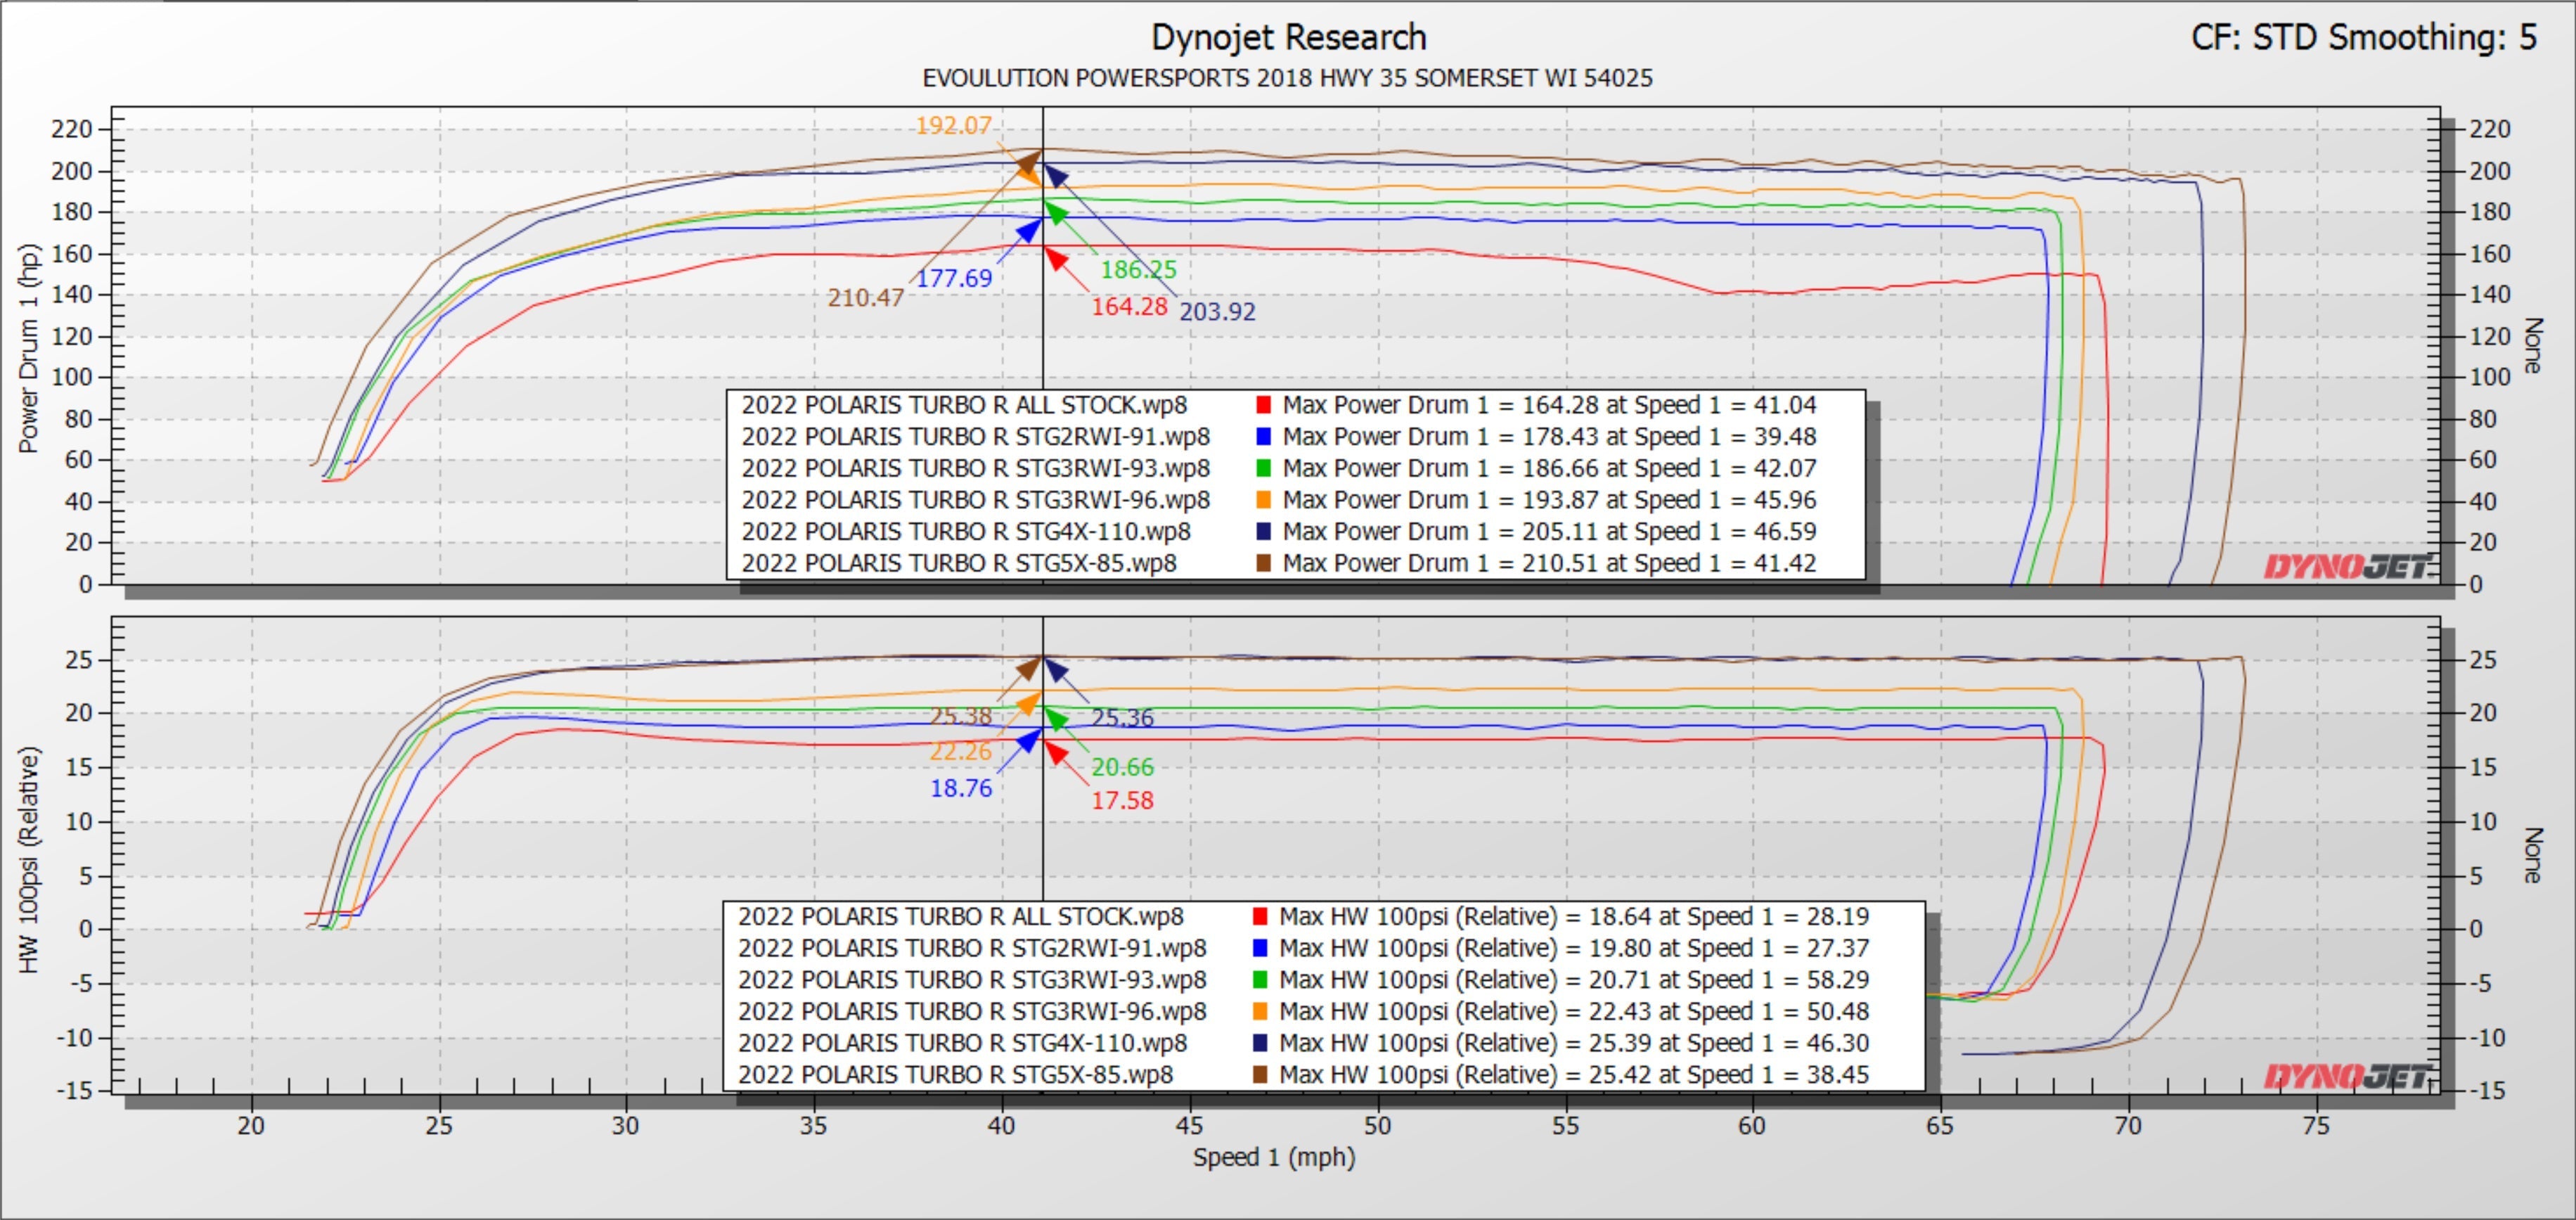Image resolution: width=2576 pixels, height=1220 pixels.
Task: Click blue swatch for STG2RWI-91 power legend
Action: point(1263,437)
